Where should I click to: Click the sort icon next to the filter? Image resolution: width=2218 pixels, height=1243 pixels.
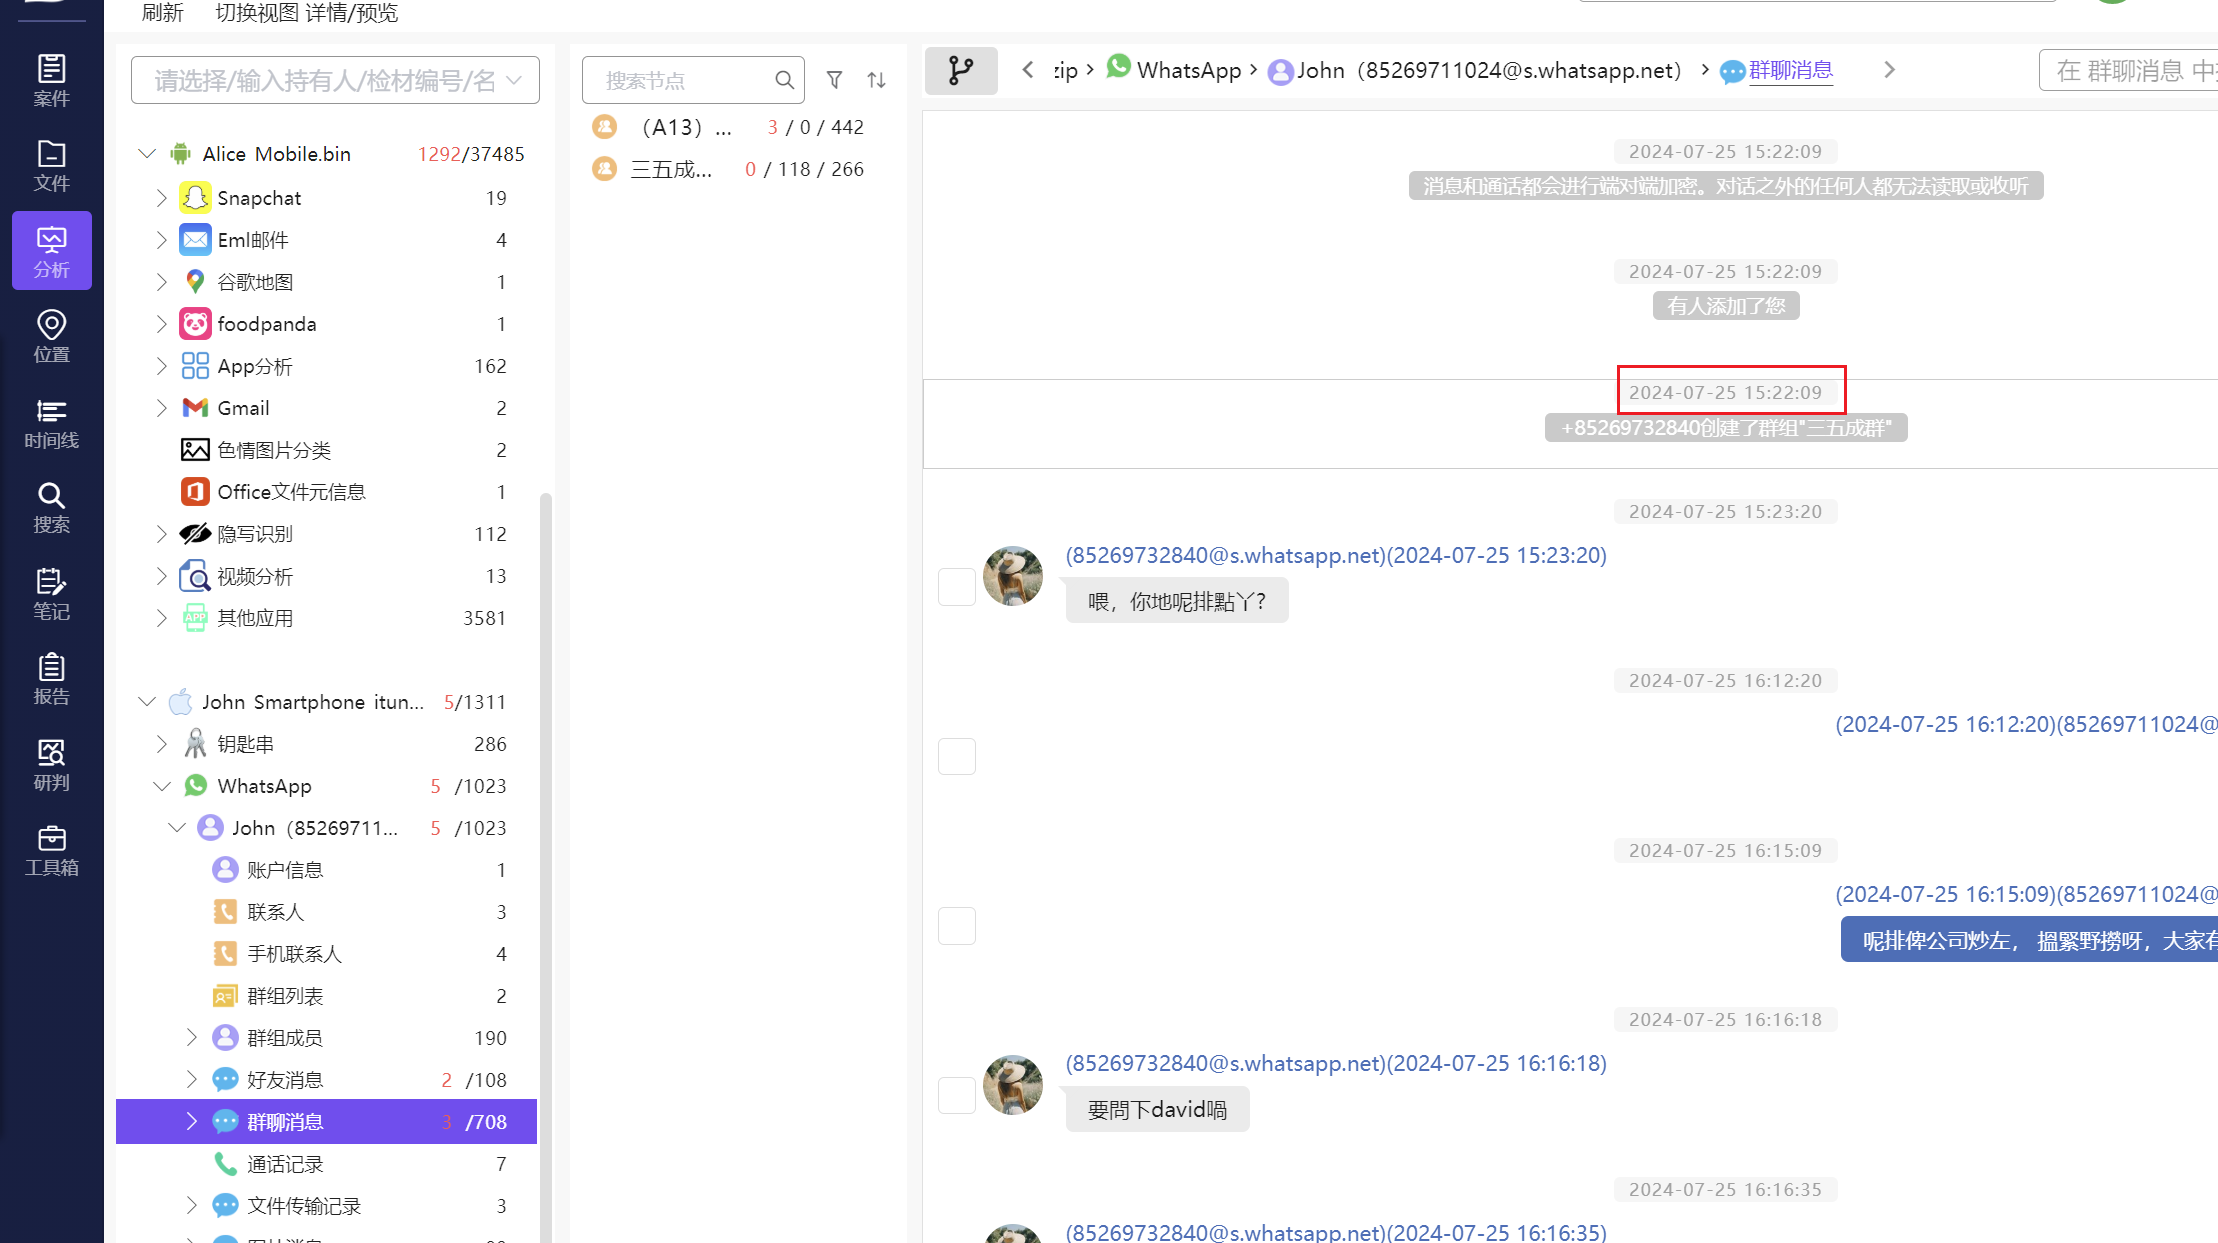[876, 79]
